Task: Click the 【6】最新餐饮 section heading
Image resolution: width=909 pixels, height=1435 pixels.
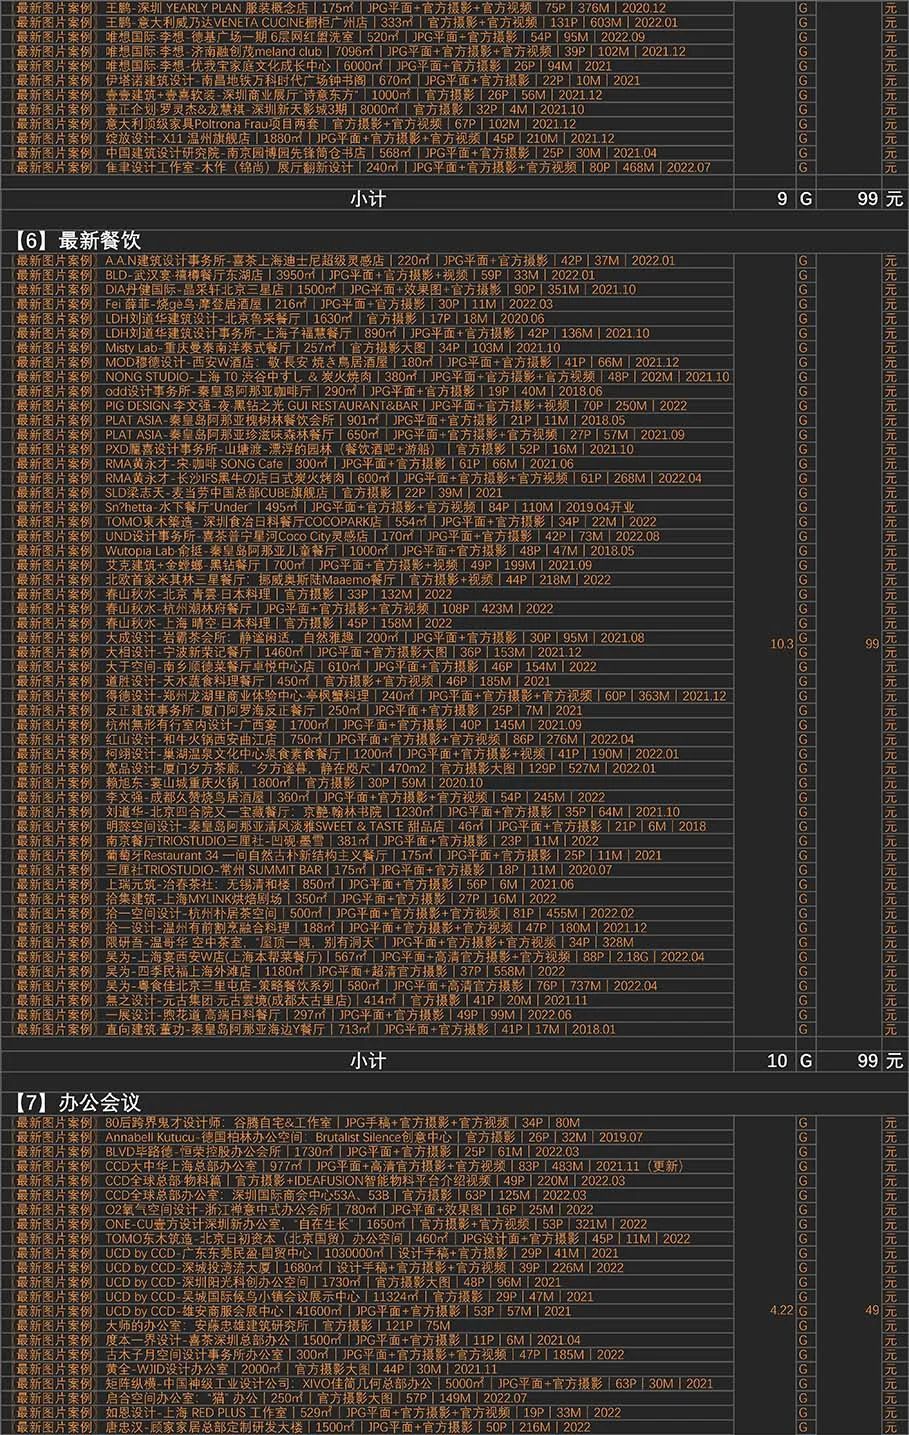Action: pos(78,241)
